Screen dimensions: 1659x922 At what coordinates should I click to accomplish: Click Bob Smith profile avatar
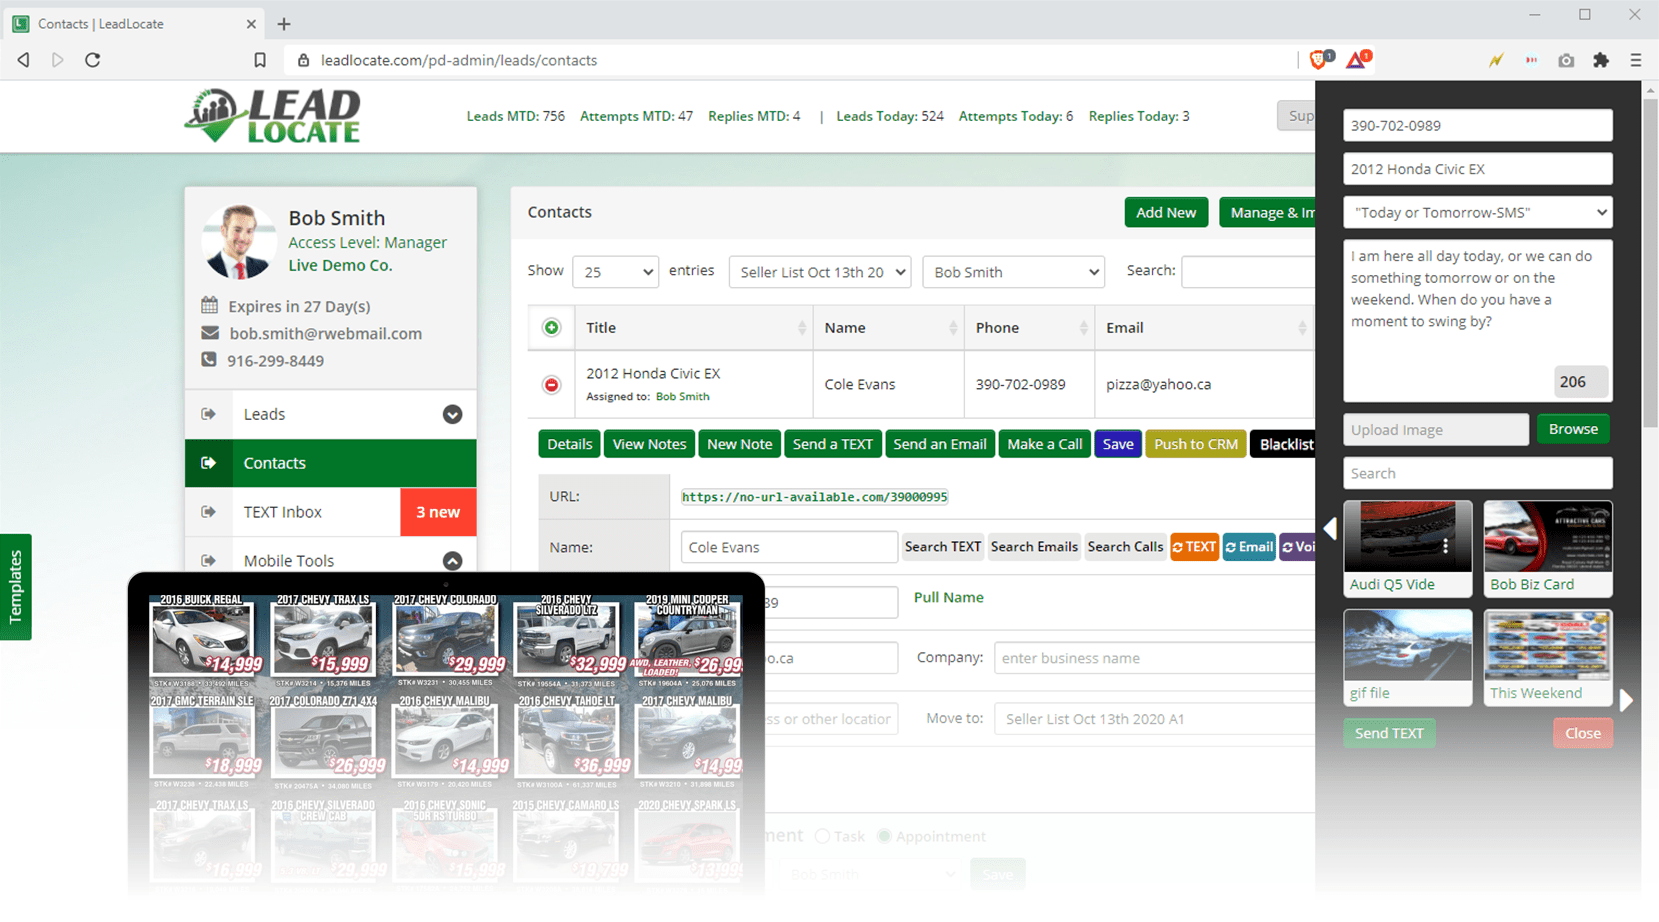[240, 241]
